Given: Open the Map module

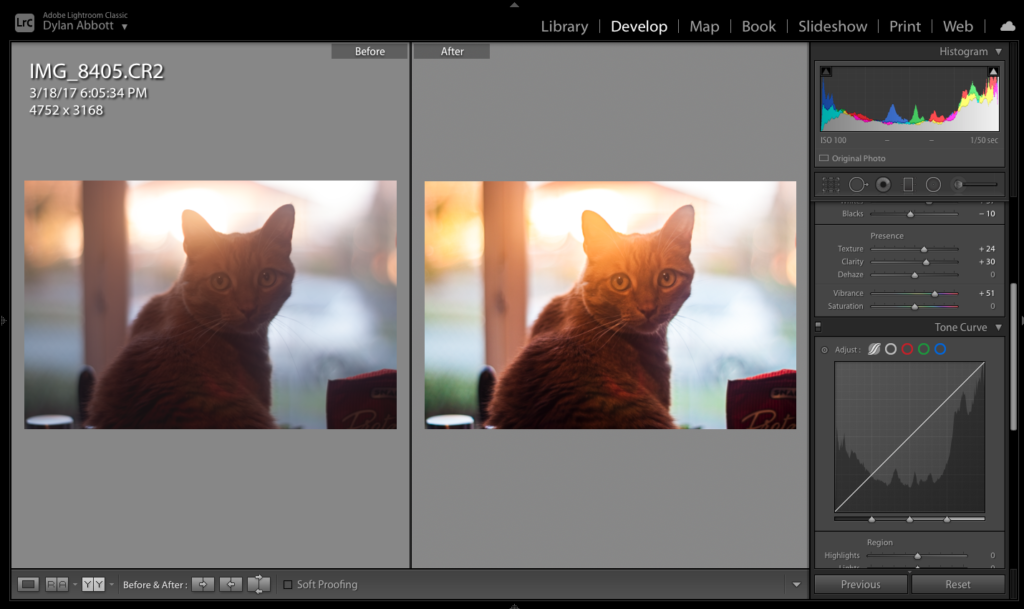Looking at the screenshot, I should [x=704, y=26].
